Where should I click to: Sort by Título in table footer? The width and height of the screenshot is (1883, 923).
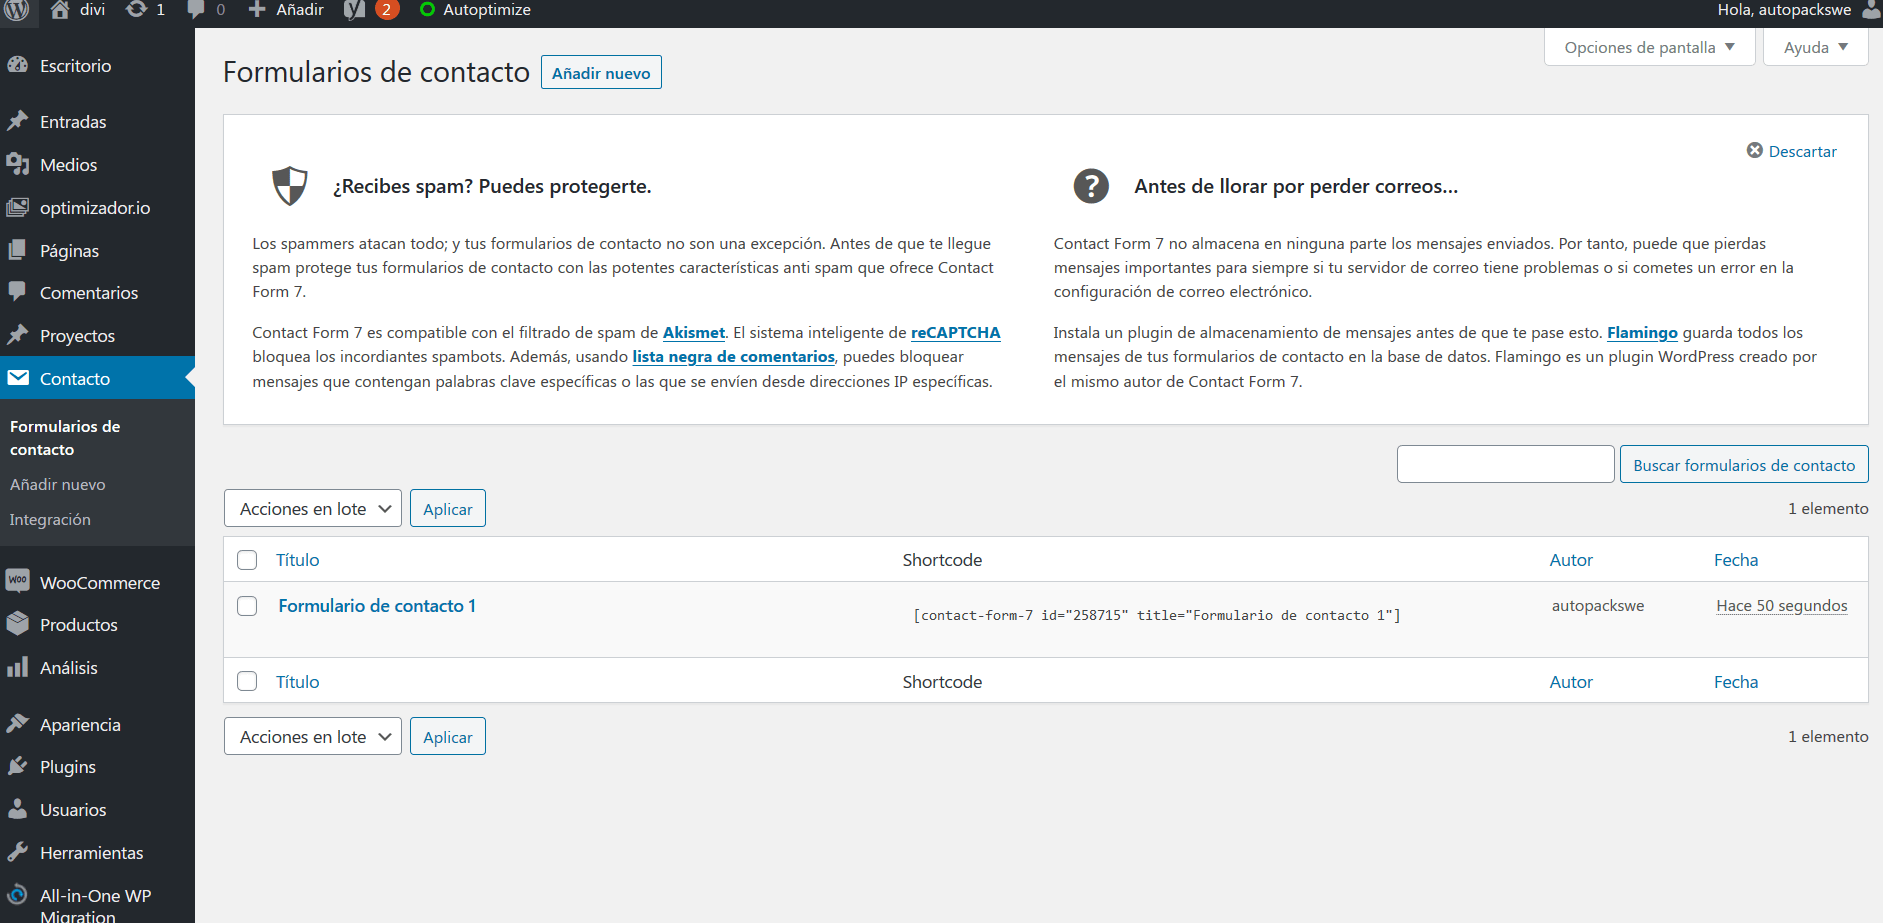(298, 681)
